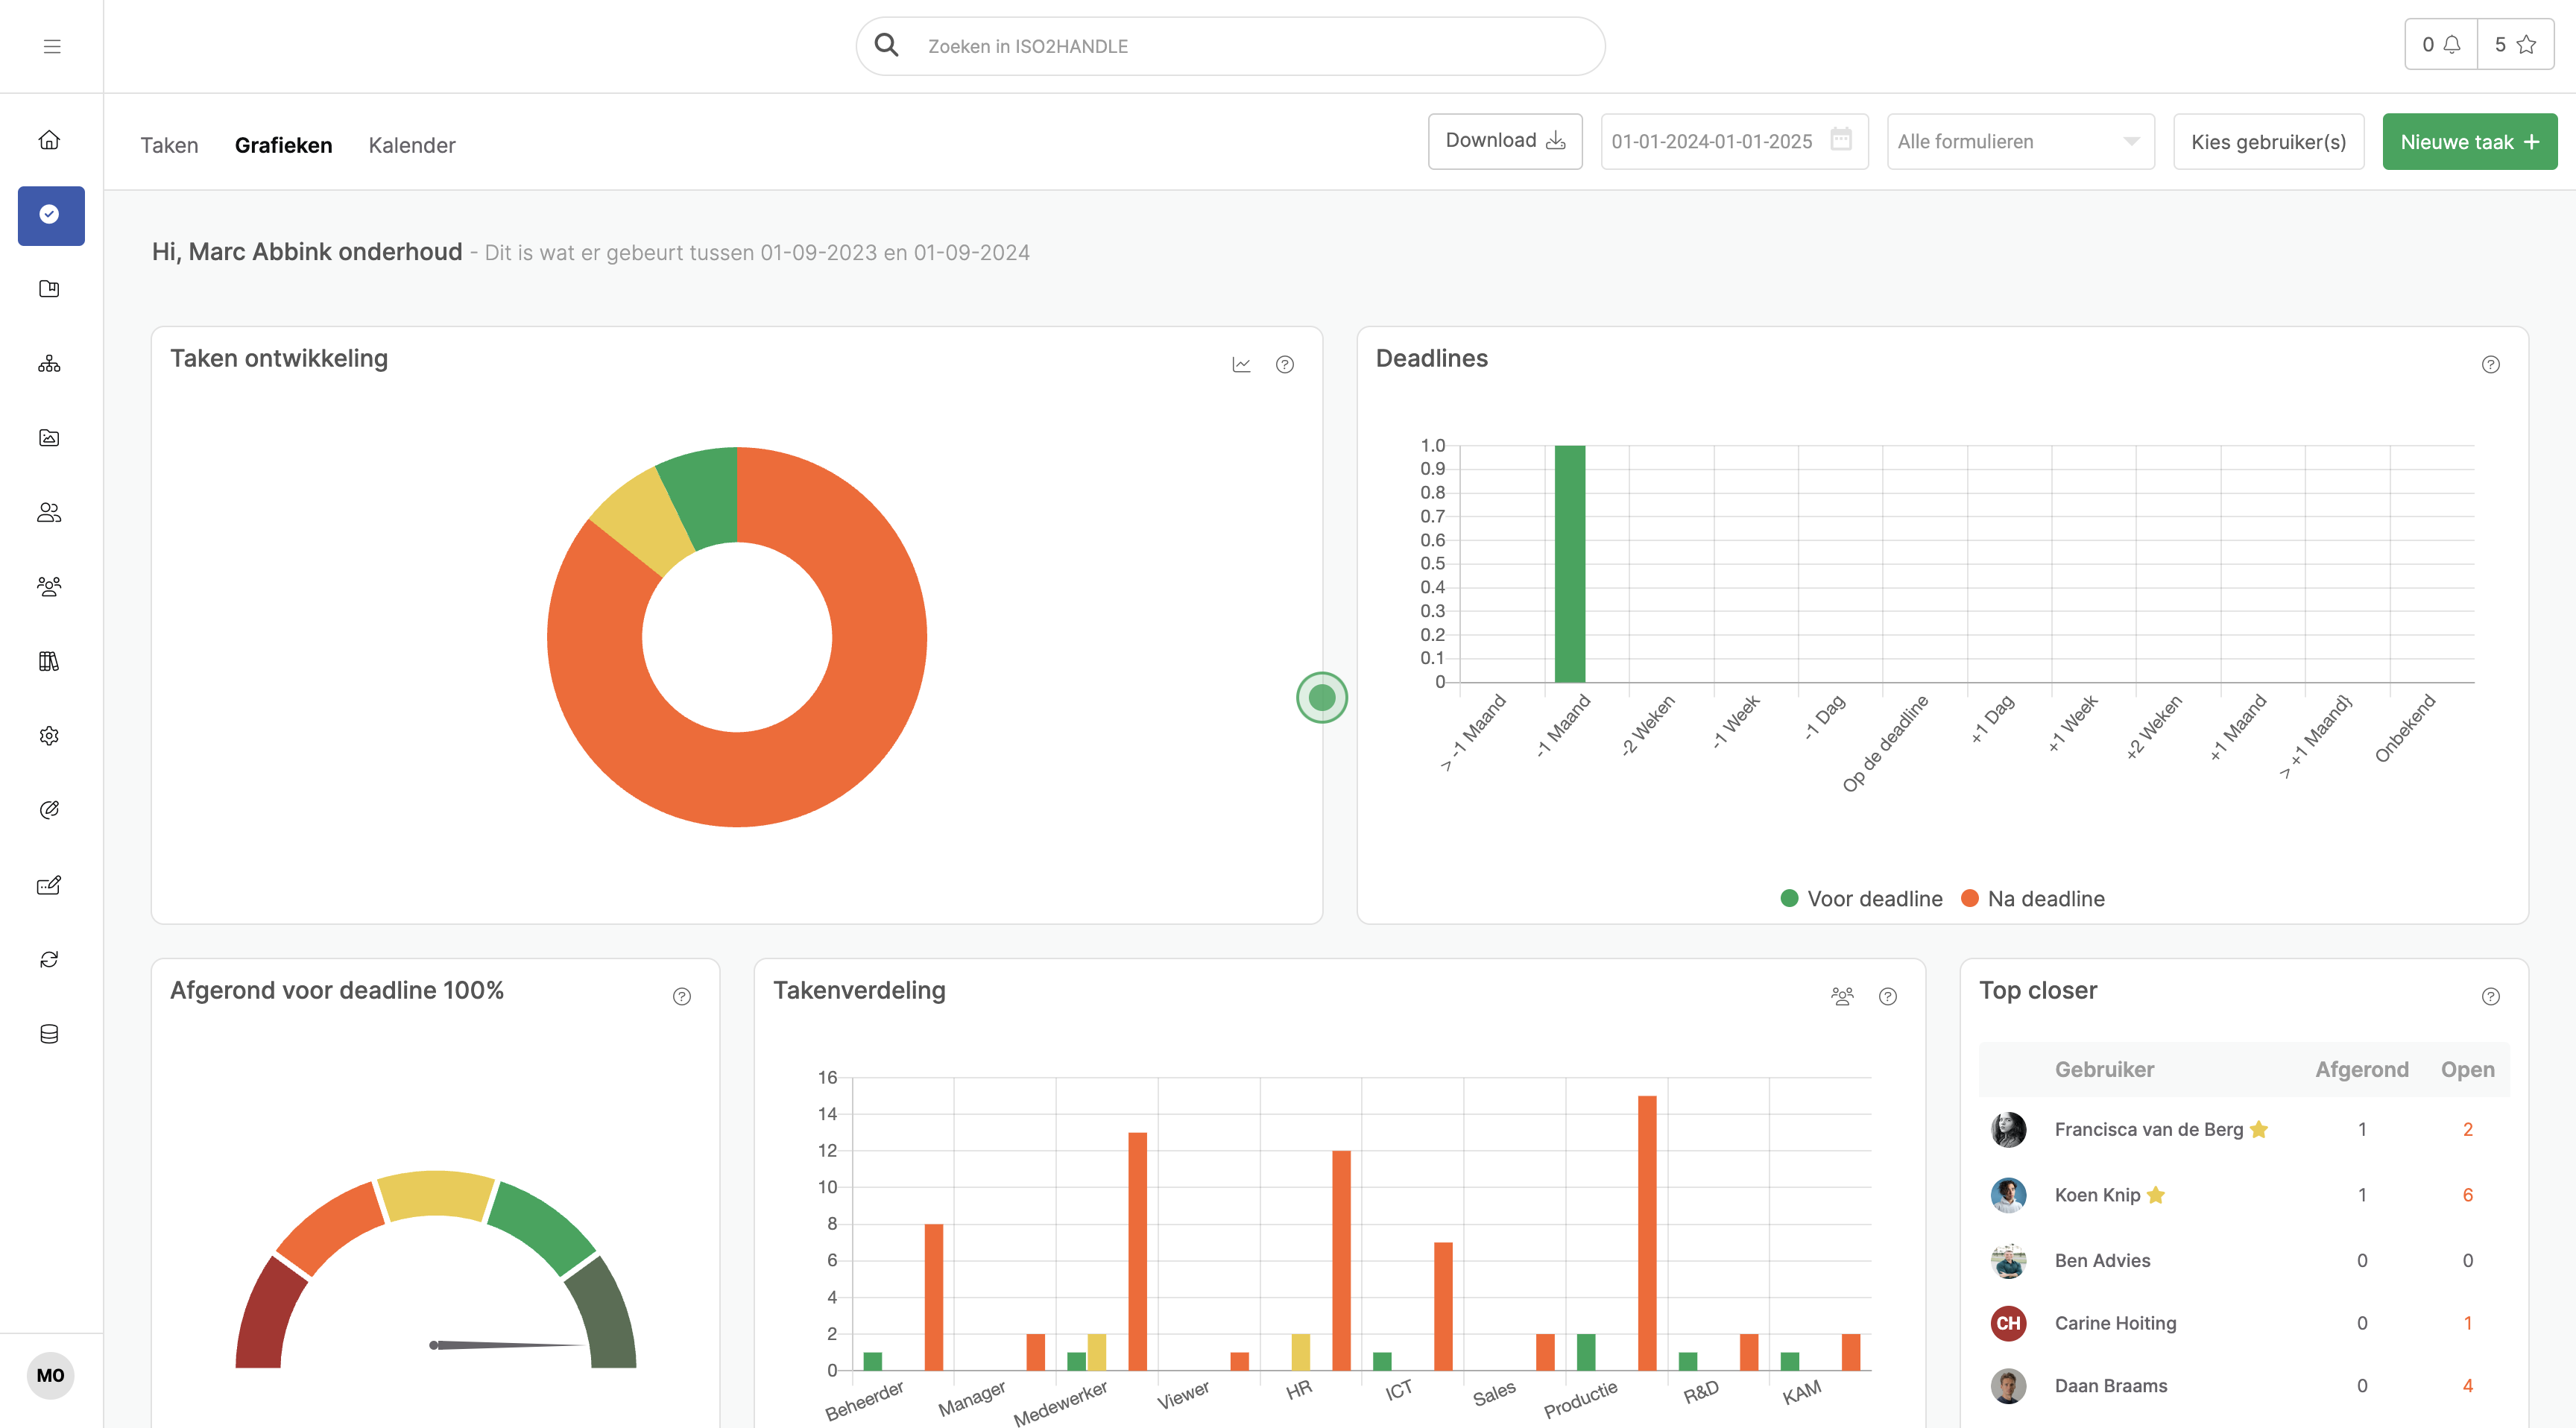This screenshot has width=2576, height=1428.
Task: Open the date range field 01-01-2024-01-01-2025
Action: (1735, 142)
